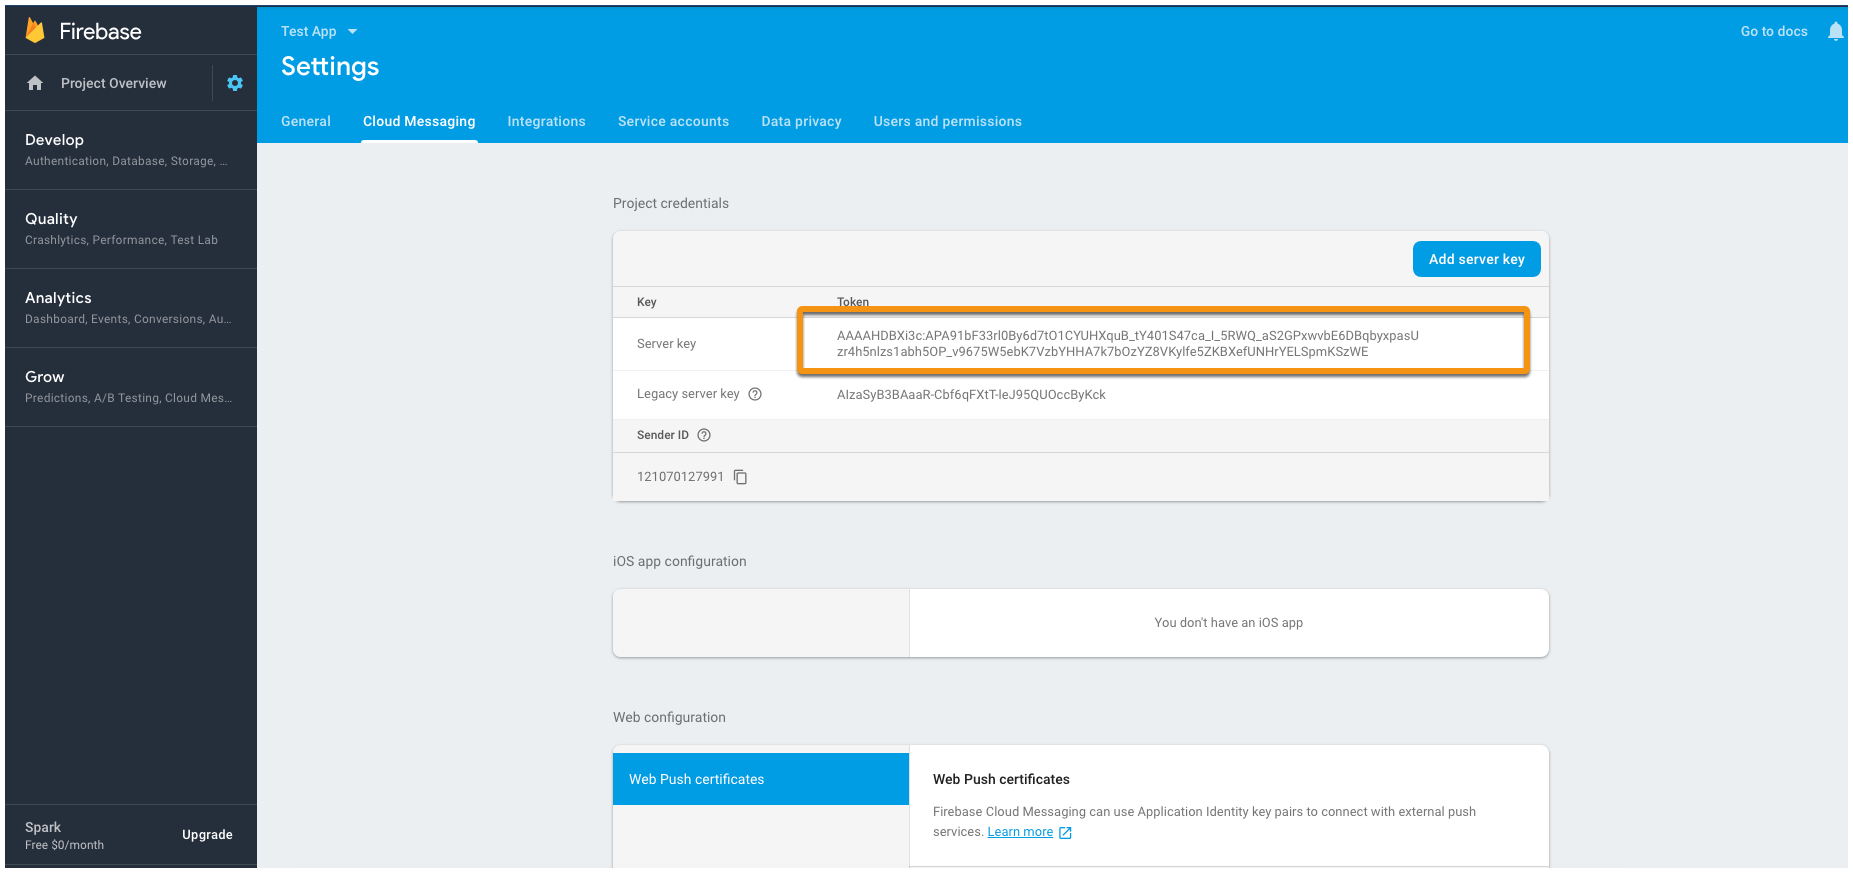Click the Token column header
Image resolution: width=1853 pixels, height=873 pixels.
tap(853, 302)
